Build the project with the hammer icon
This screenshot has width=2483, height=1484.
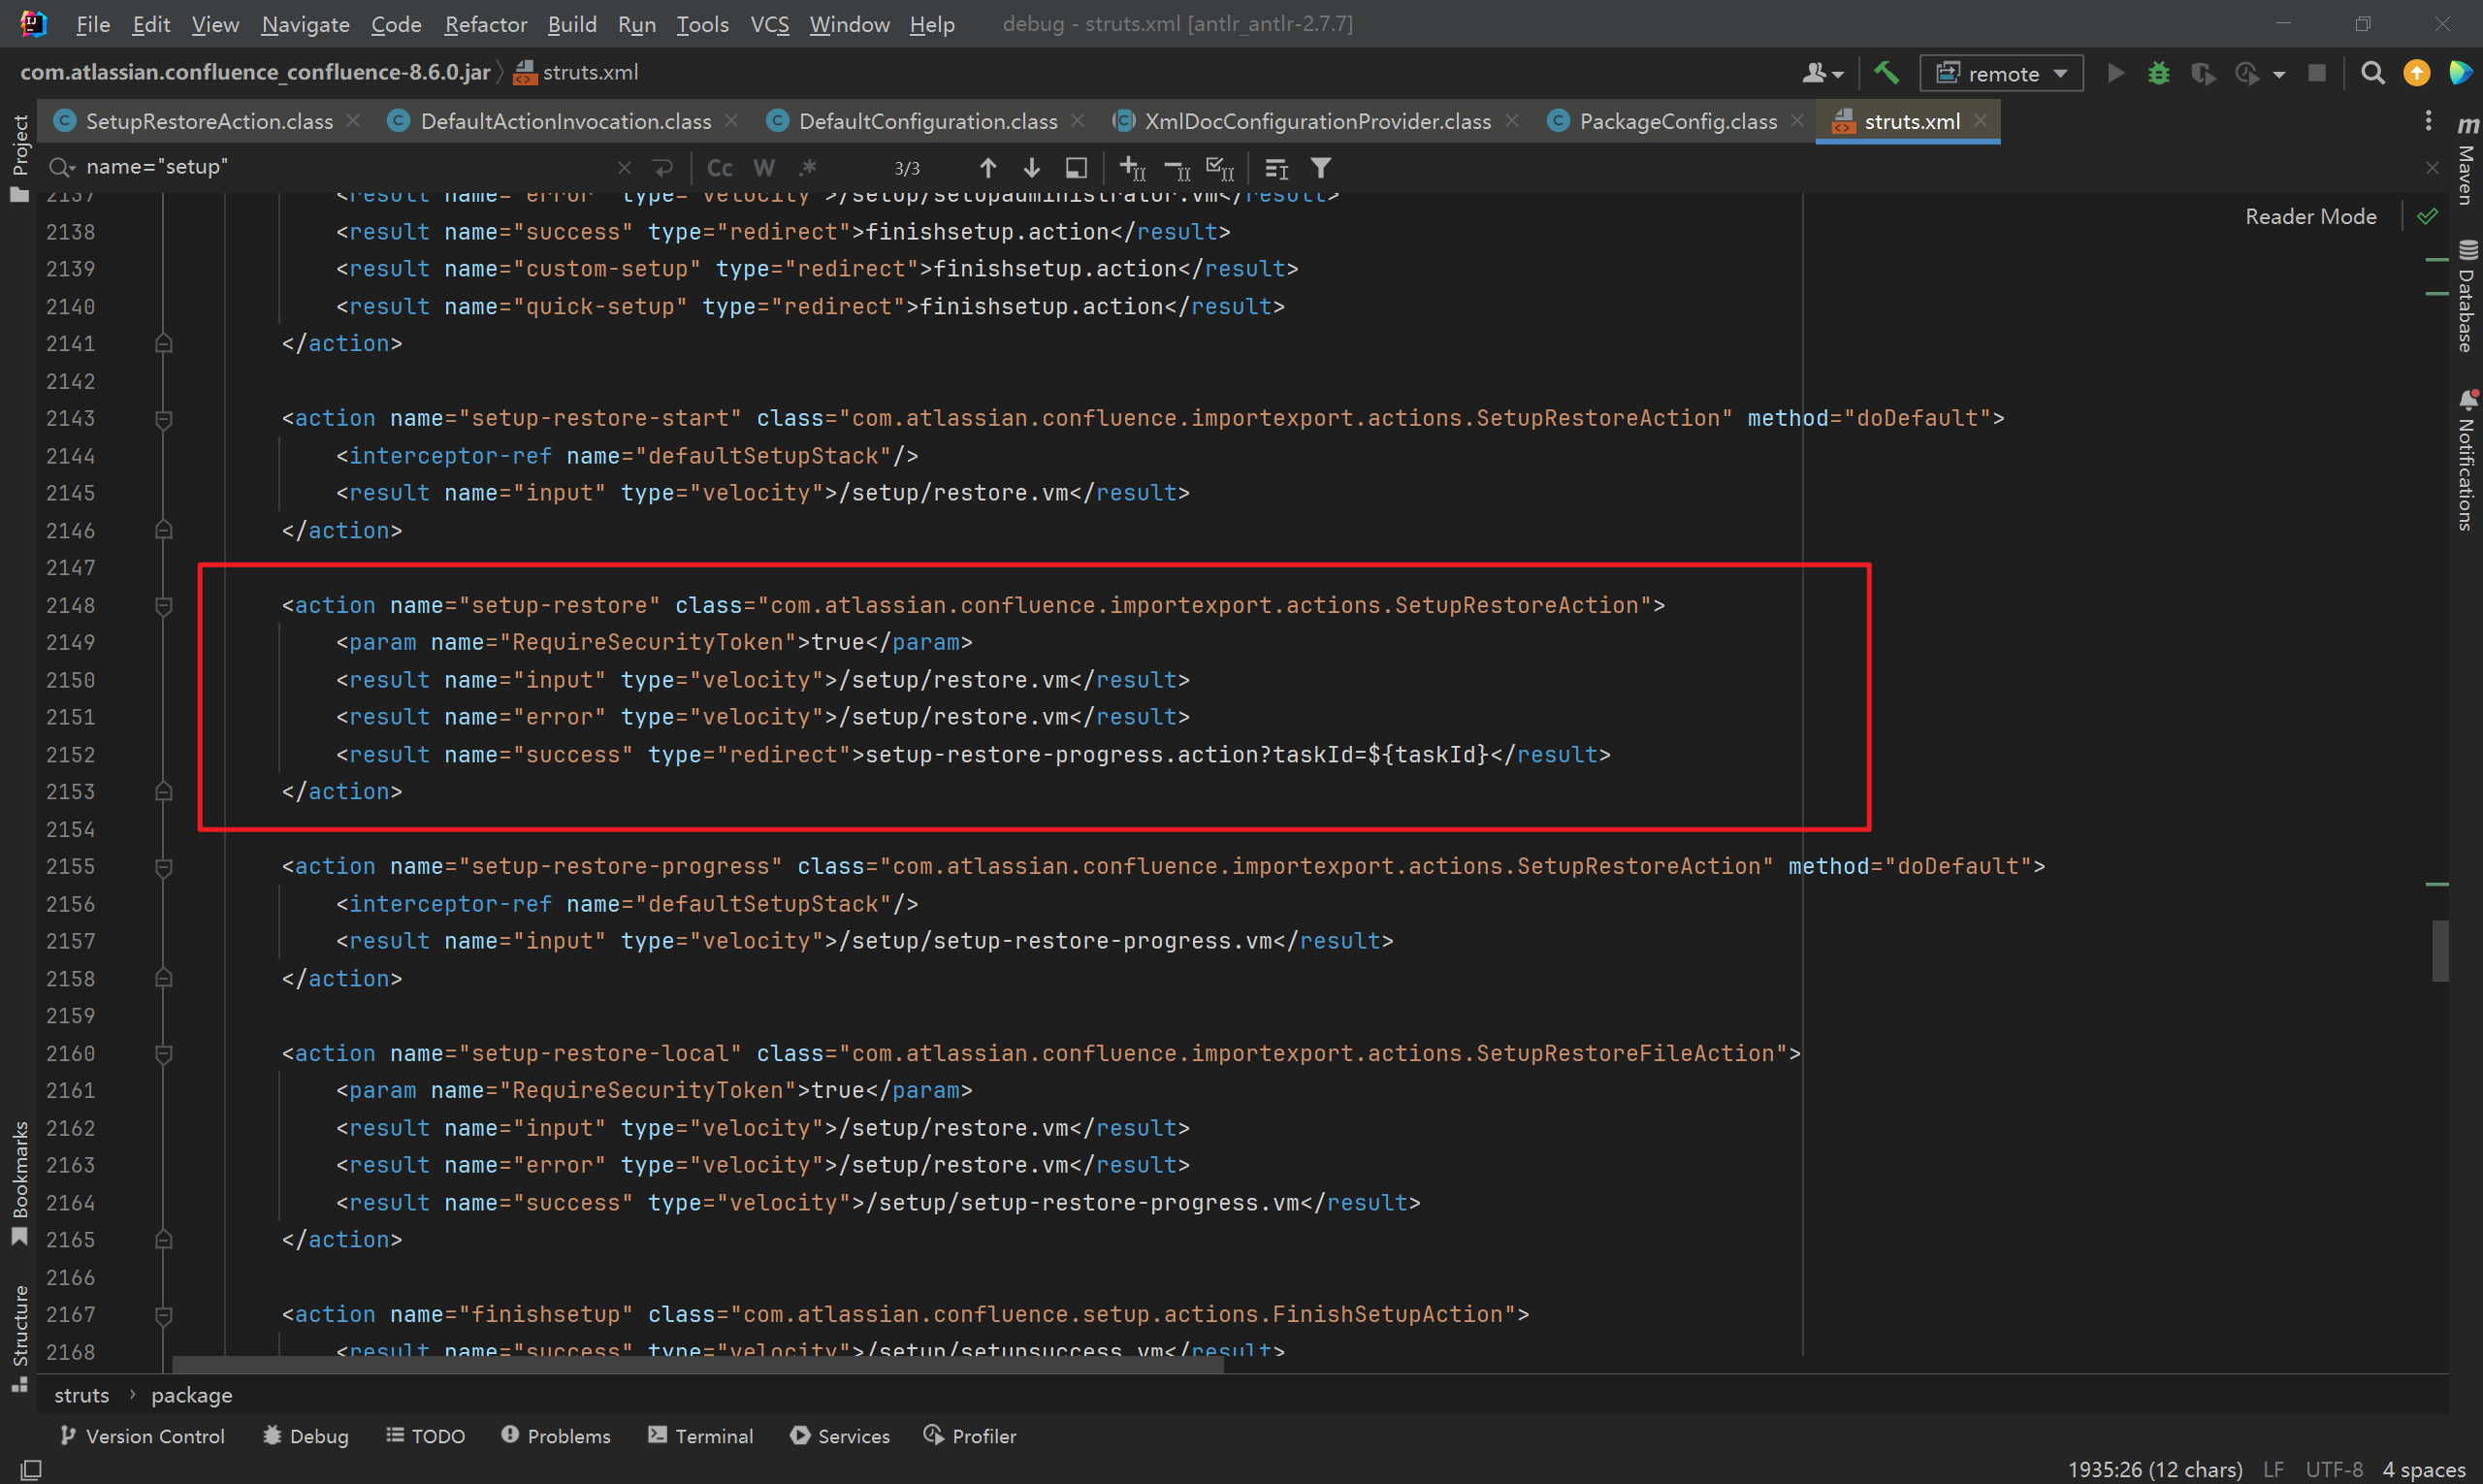click(x=1886, y=73)
